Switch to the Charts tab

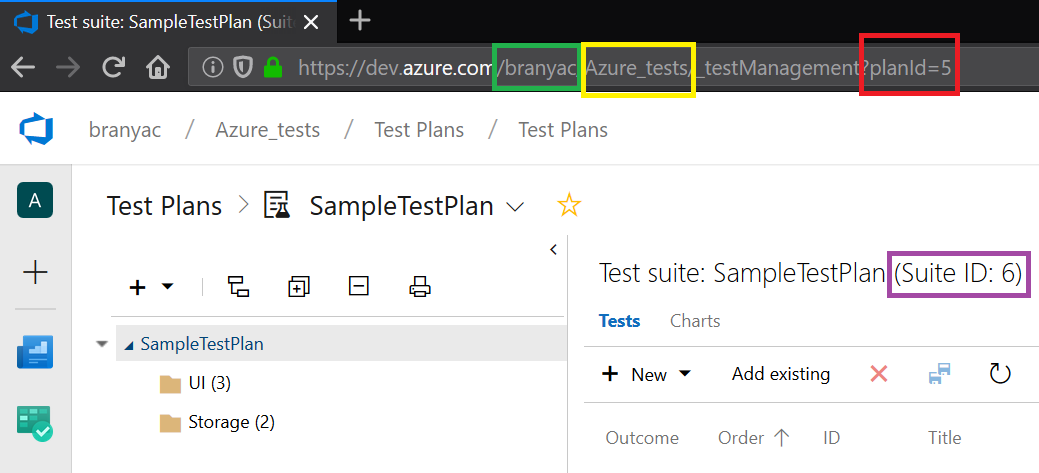[x=695, y=321]
